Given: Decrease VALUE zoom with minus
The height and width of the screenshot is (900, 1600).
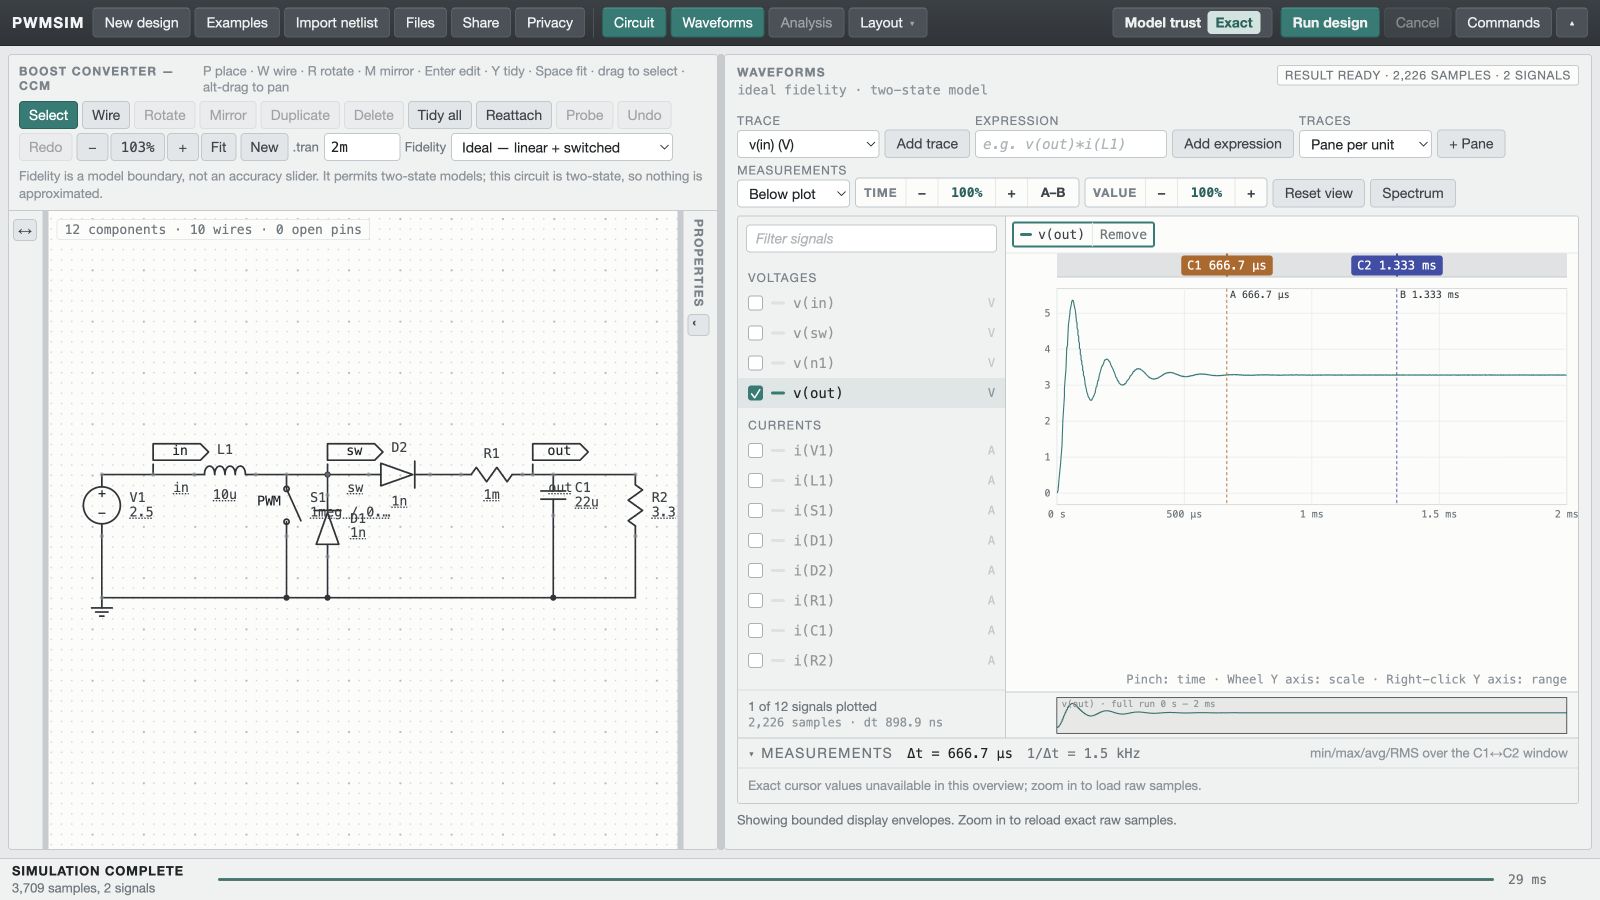Looking at the screenshot, I should click(1161, 193).
